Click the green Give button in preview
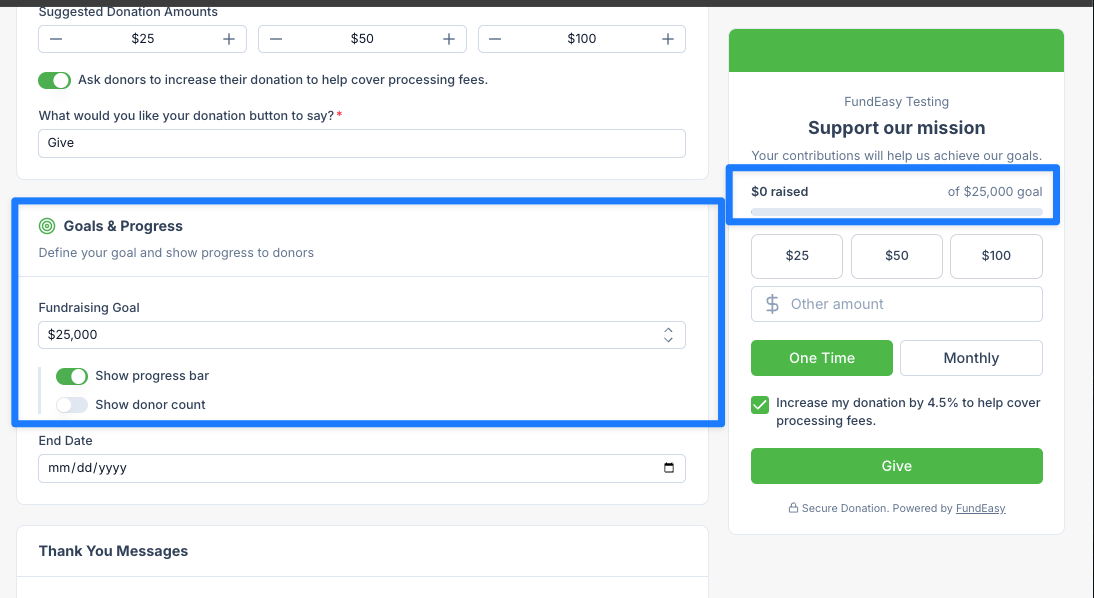The width and height of the screenshot is (1094, 598). tap(897, 466)
